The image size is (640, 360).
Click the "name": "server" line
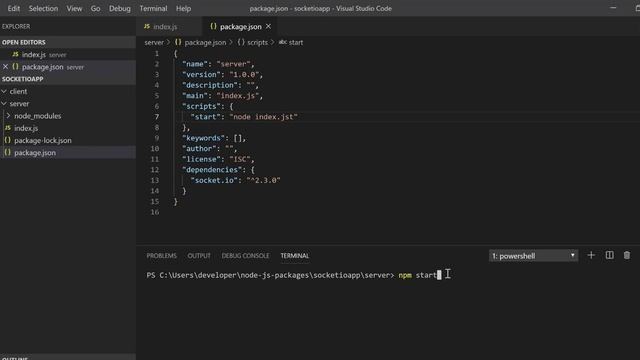[218, 64]
